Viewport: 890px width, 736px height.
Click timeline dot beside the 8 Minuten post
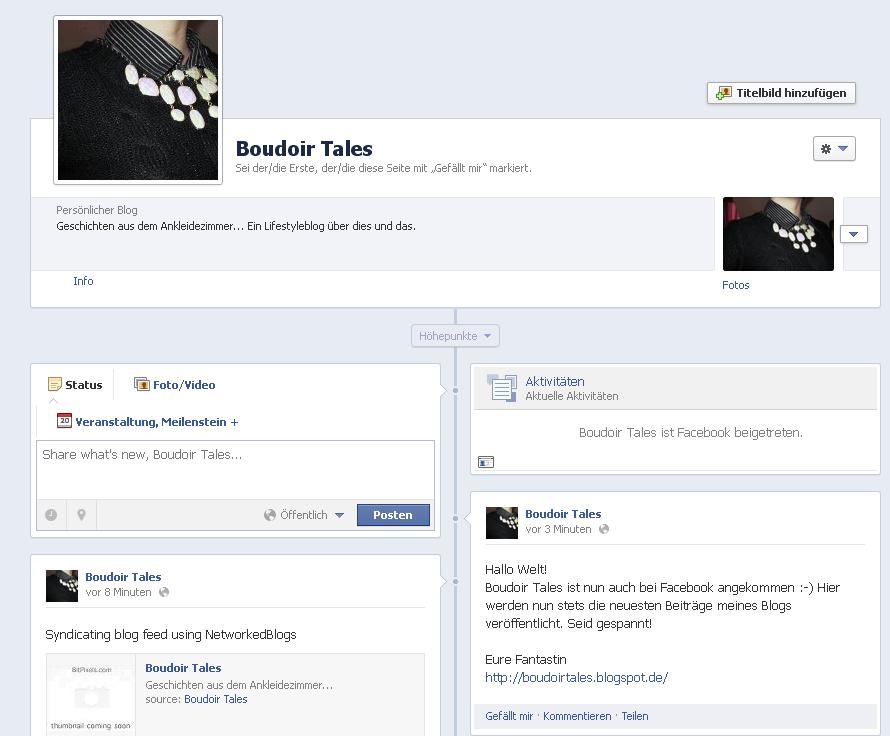455,581
